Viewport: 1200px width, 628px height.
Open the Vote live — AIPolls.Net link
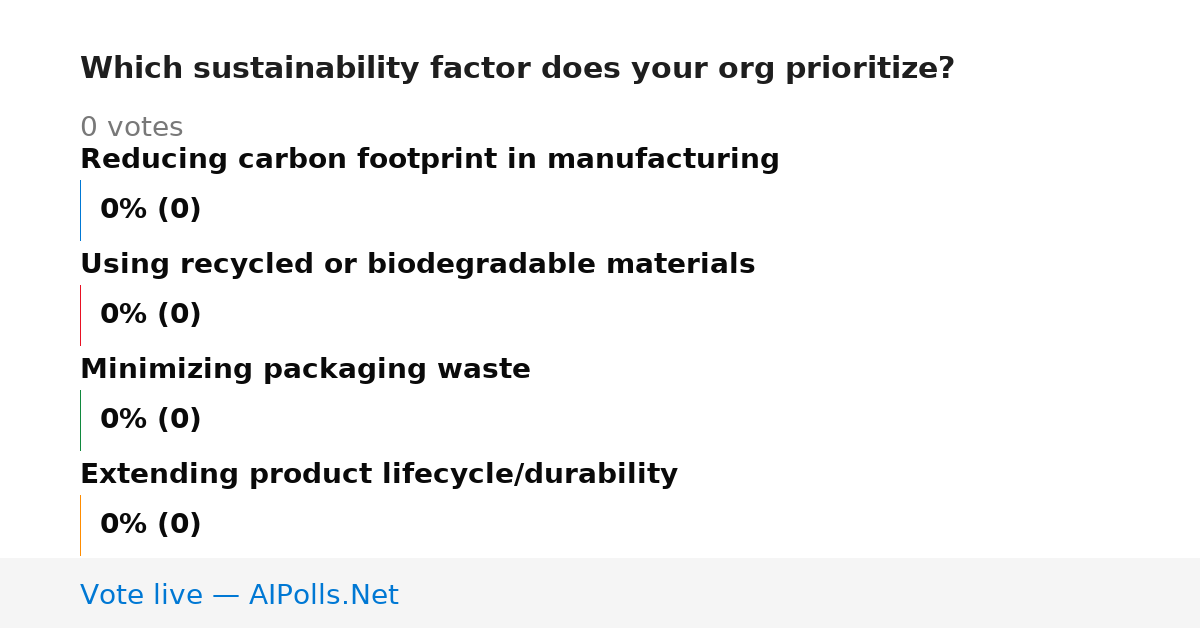239,595
